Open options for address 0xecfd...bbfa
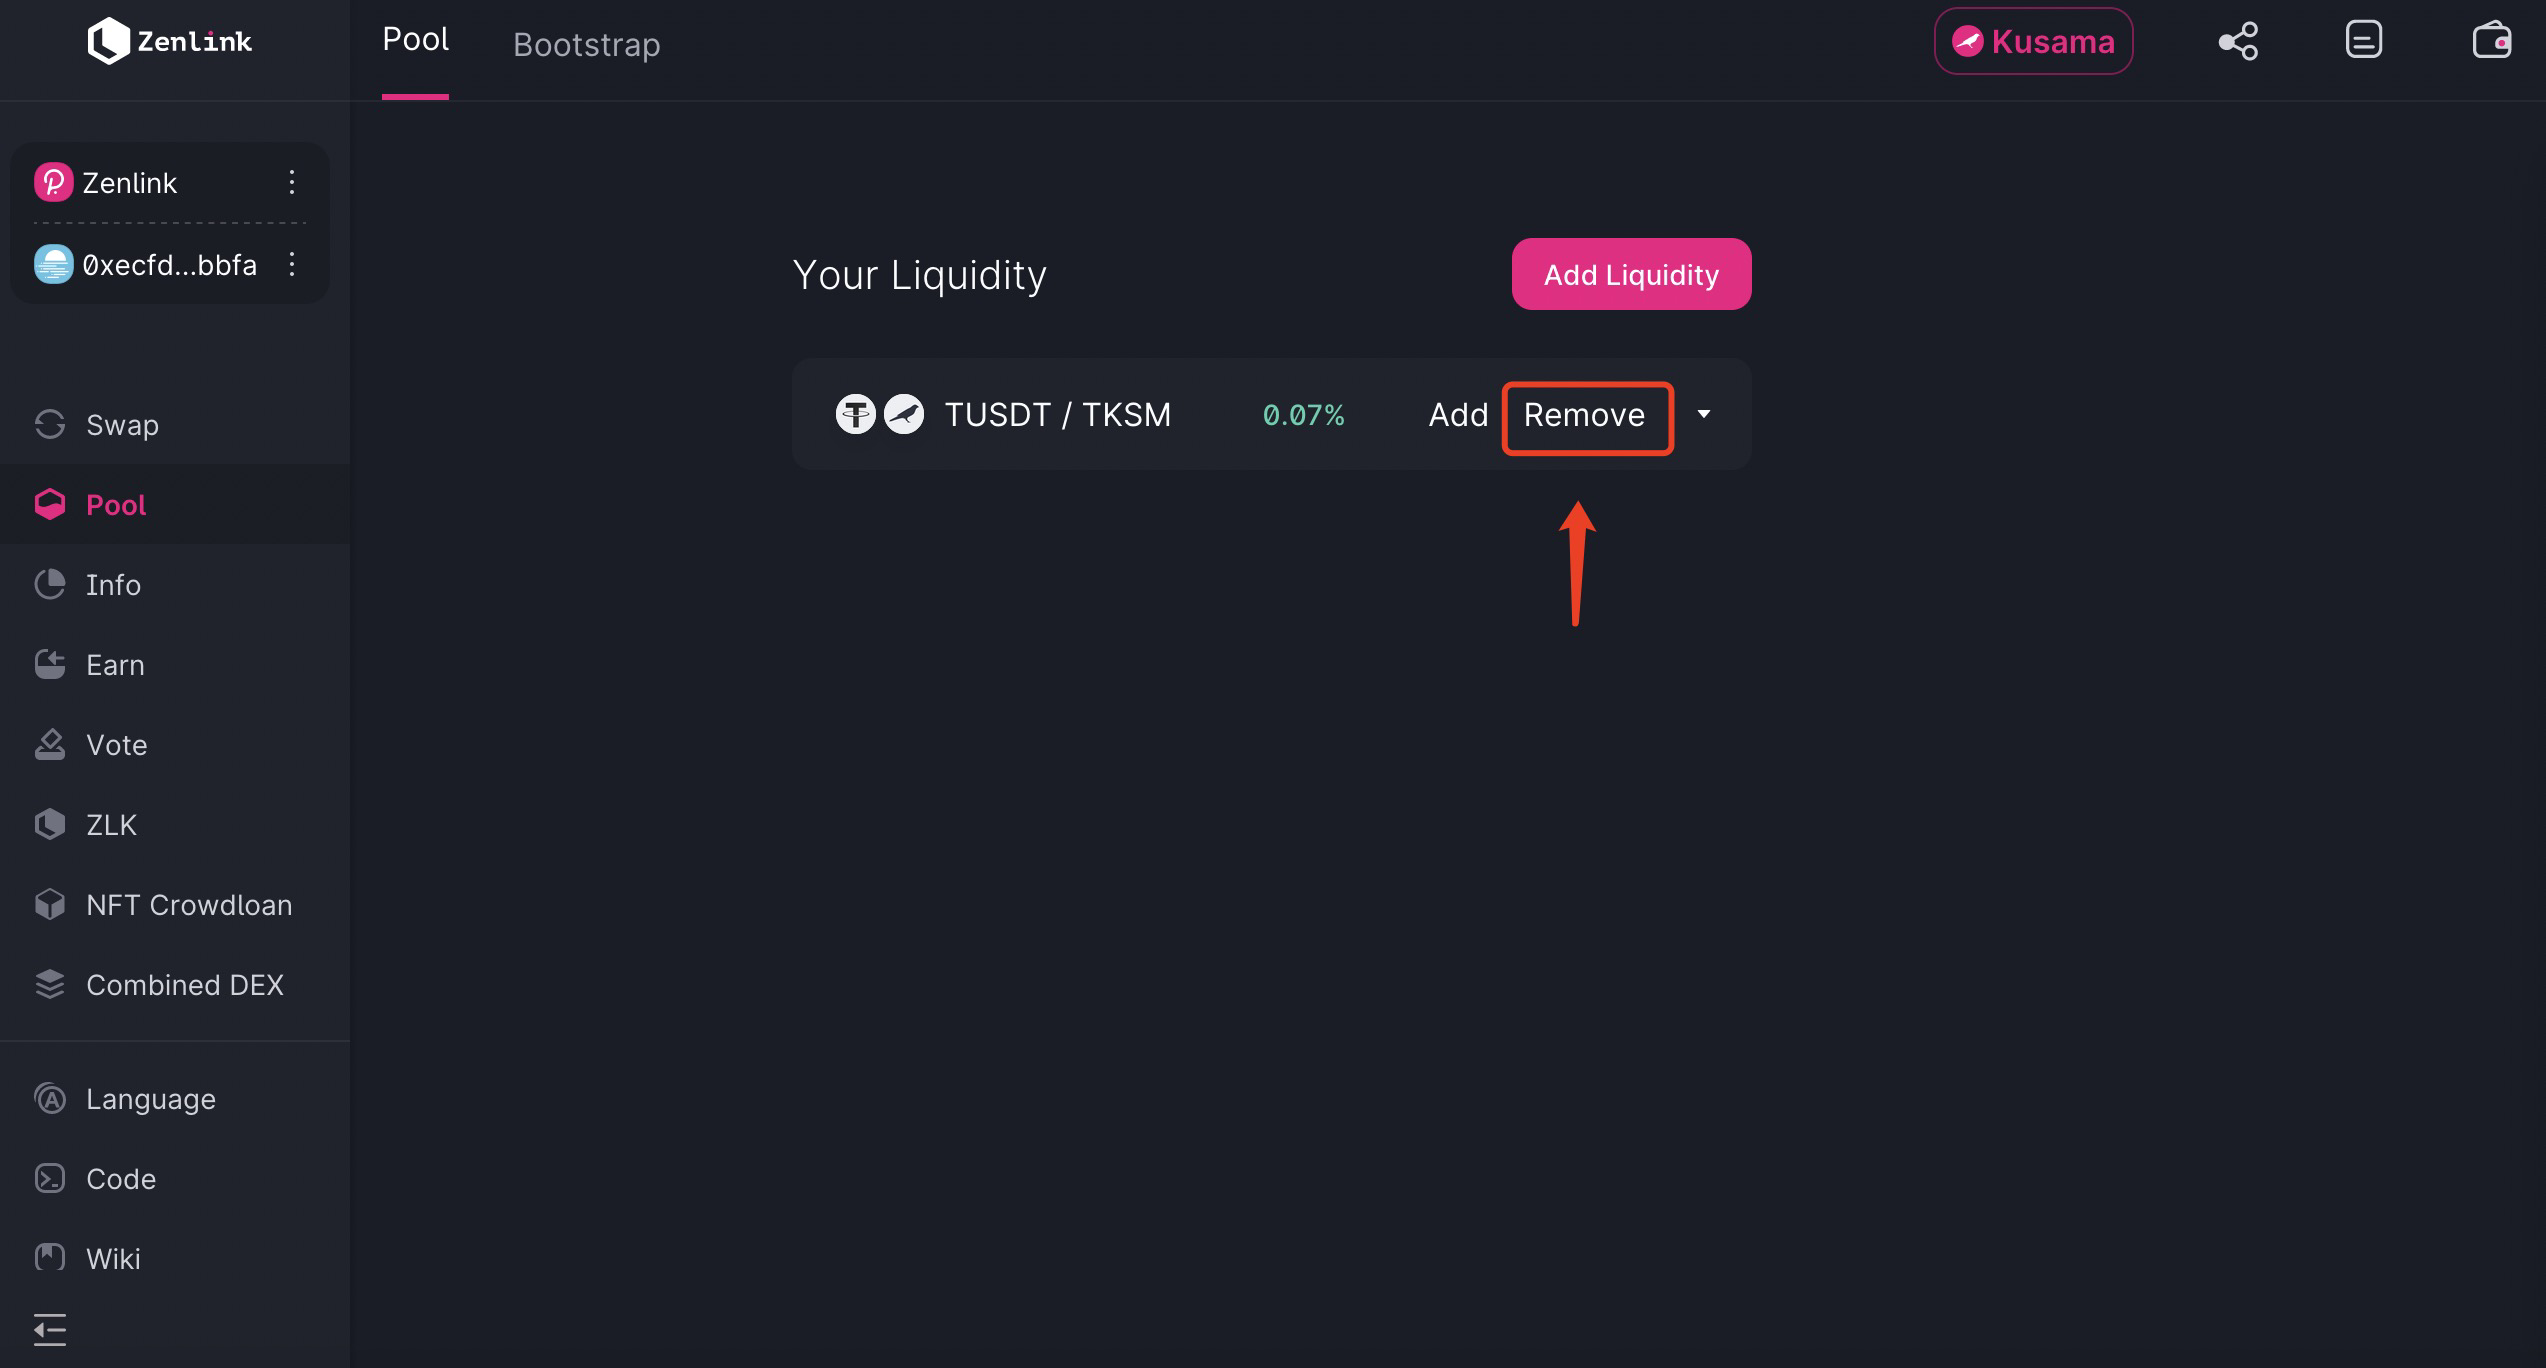The image size is (2546, 1368). [x=291, y=264]
